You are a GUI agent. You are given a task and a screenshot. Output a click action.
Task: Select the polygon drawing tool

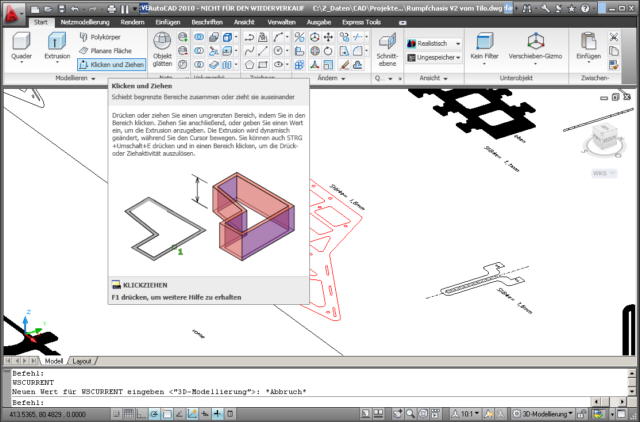(249, 64)
